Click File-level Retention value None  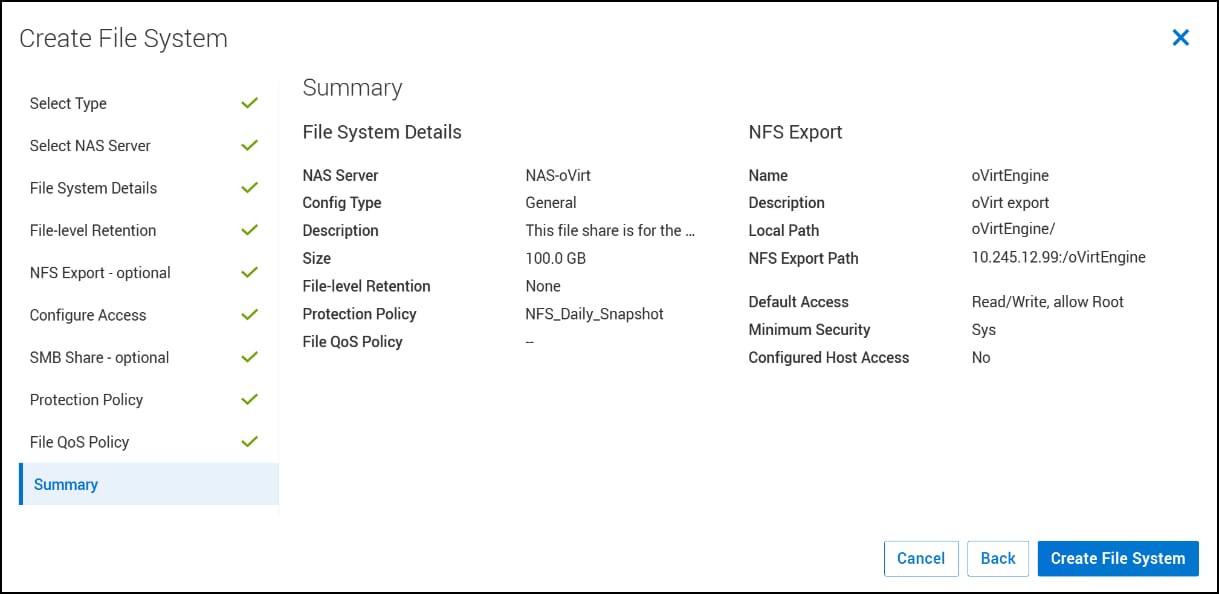pyautogui.click(x=543, y=286)
